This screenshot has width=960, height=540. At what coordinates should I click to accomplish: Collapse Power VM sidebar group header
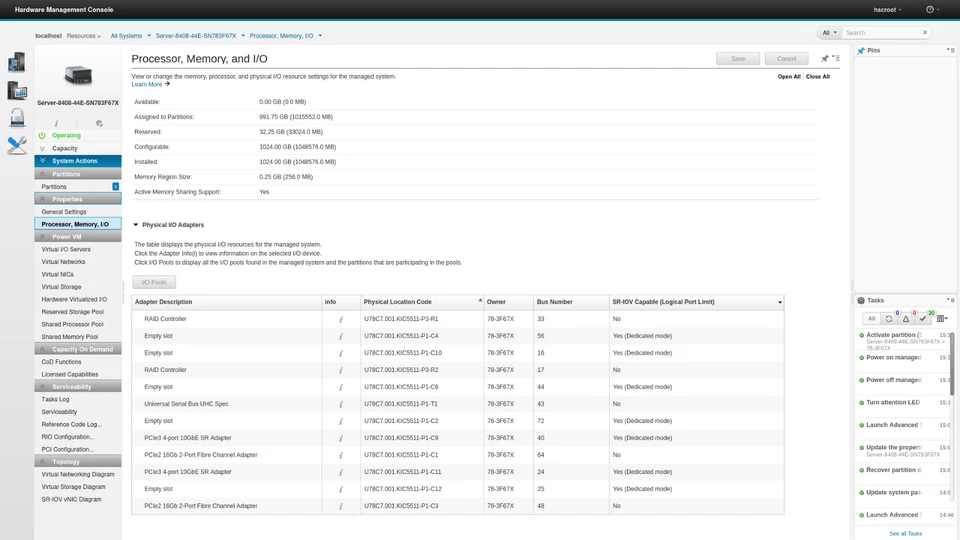tap(78, 236)
